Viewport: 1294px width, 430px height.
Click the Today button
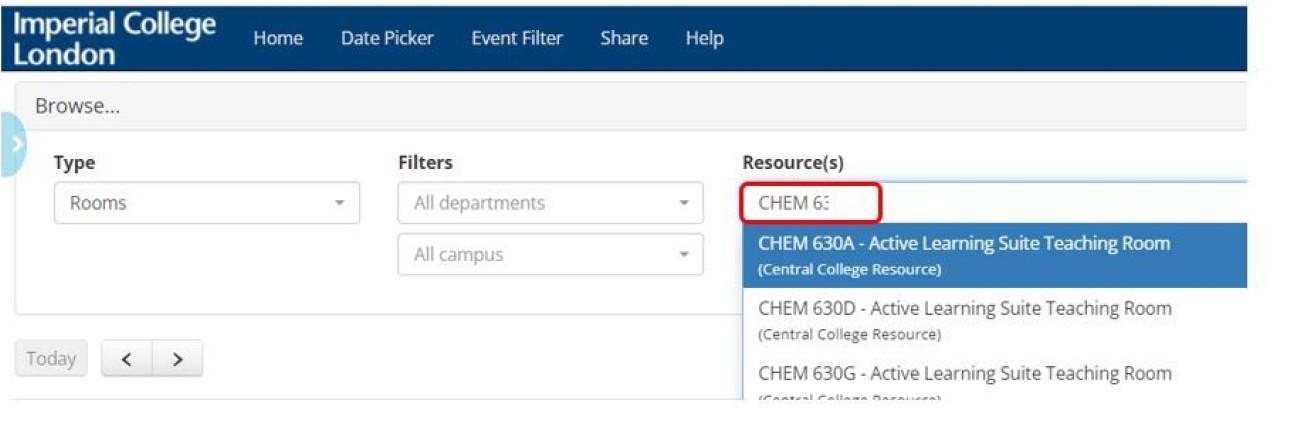point(51,359)
